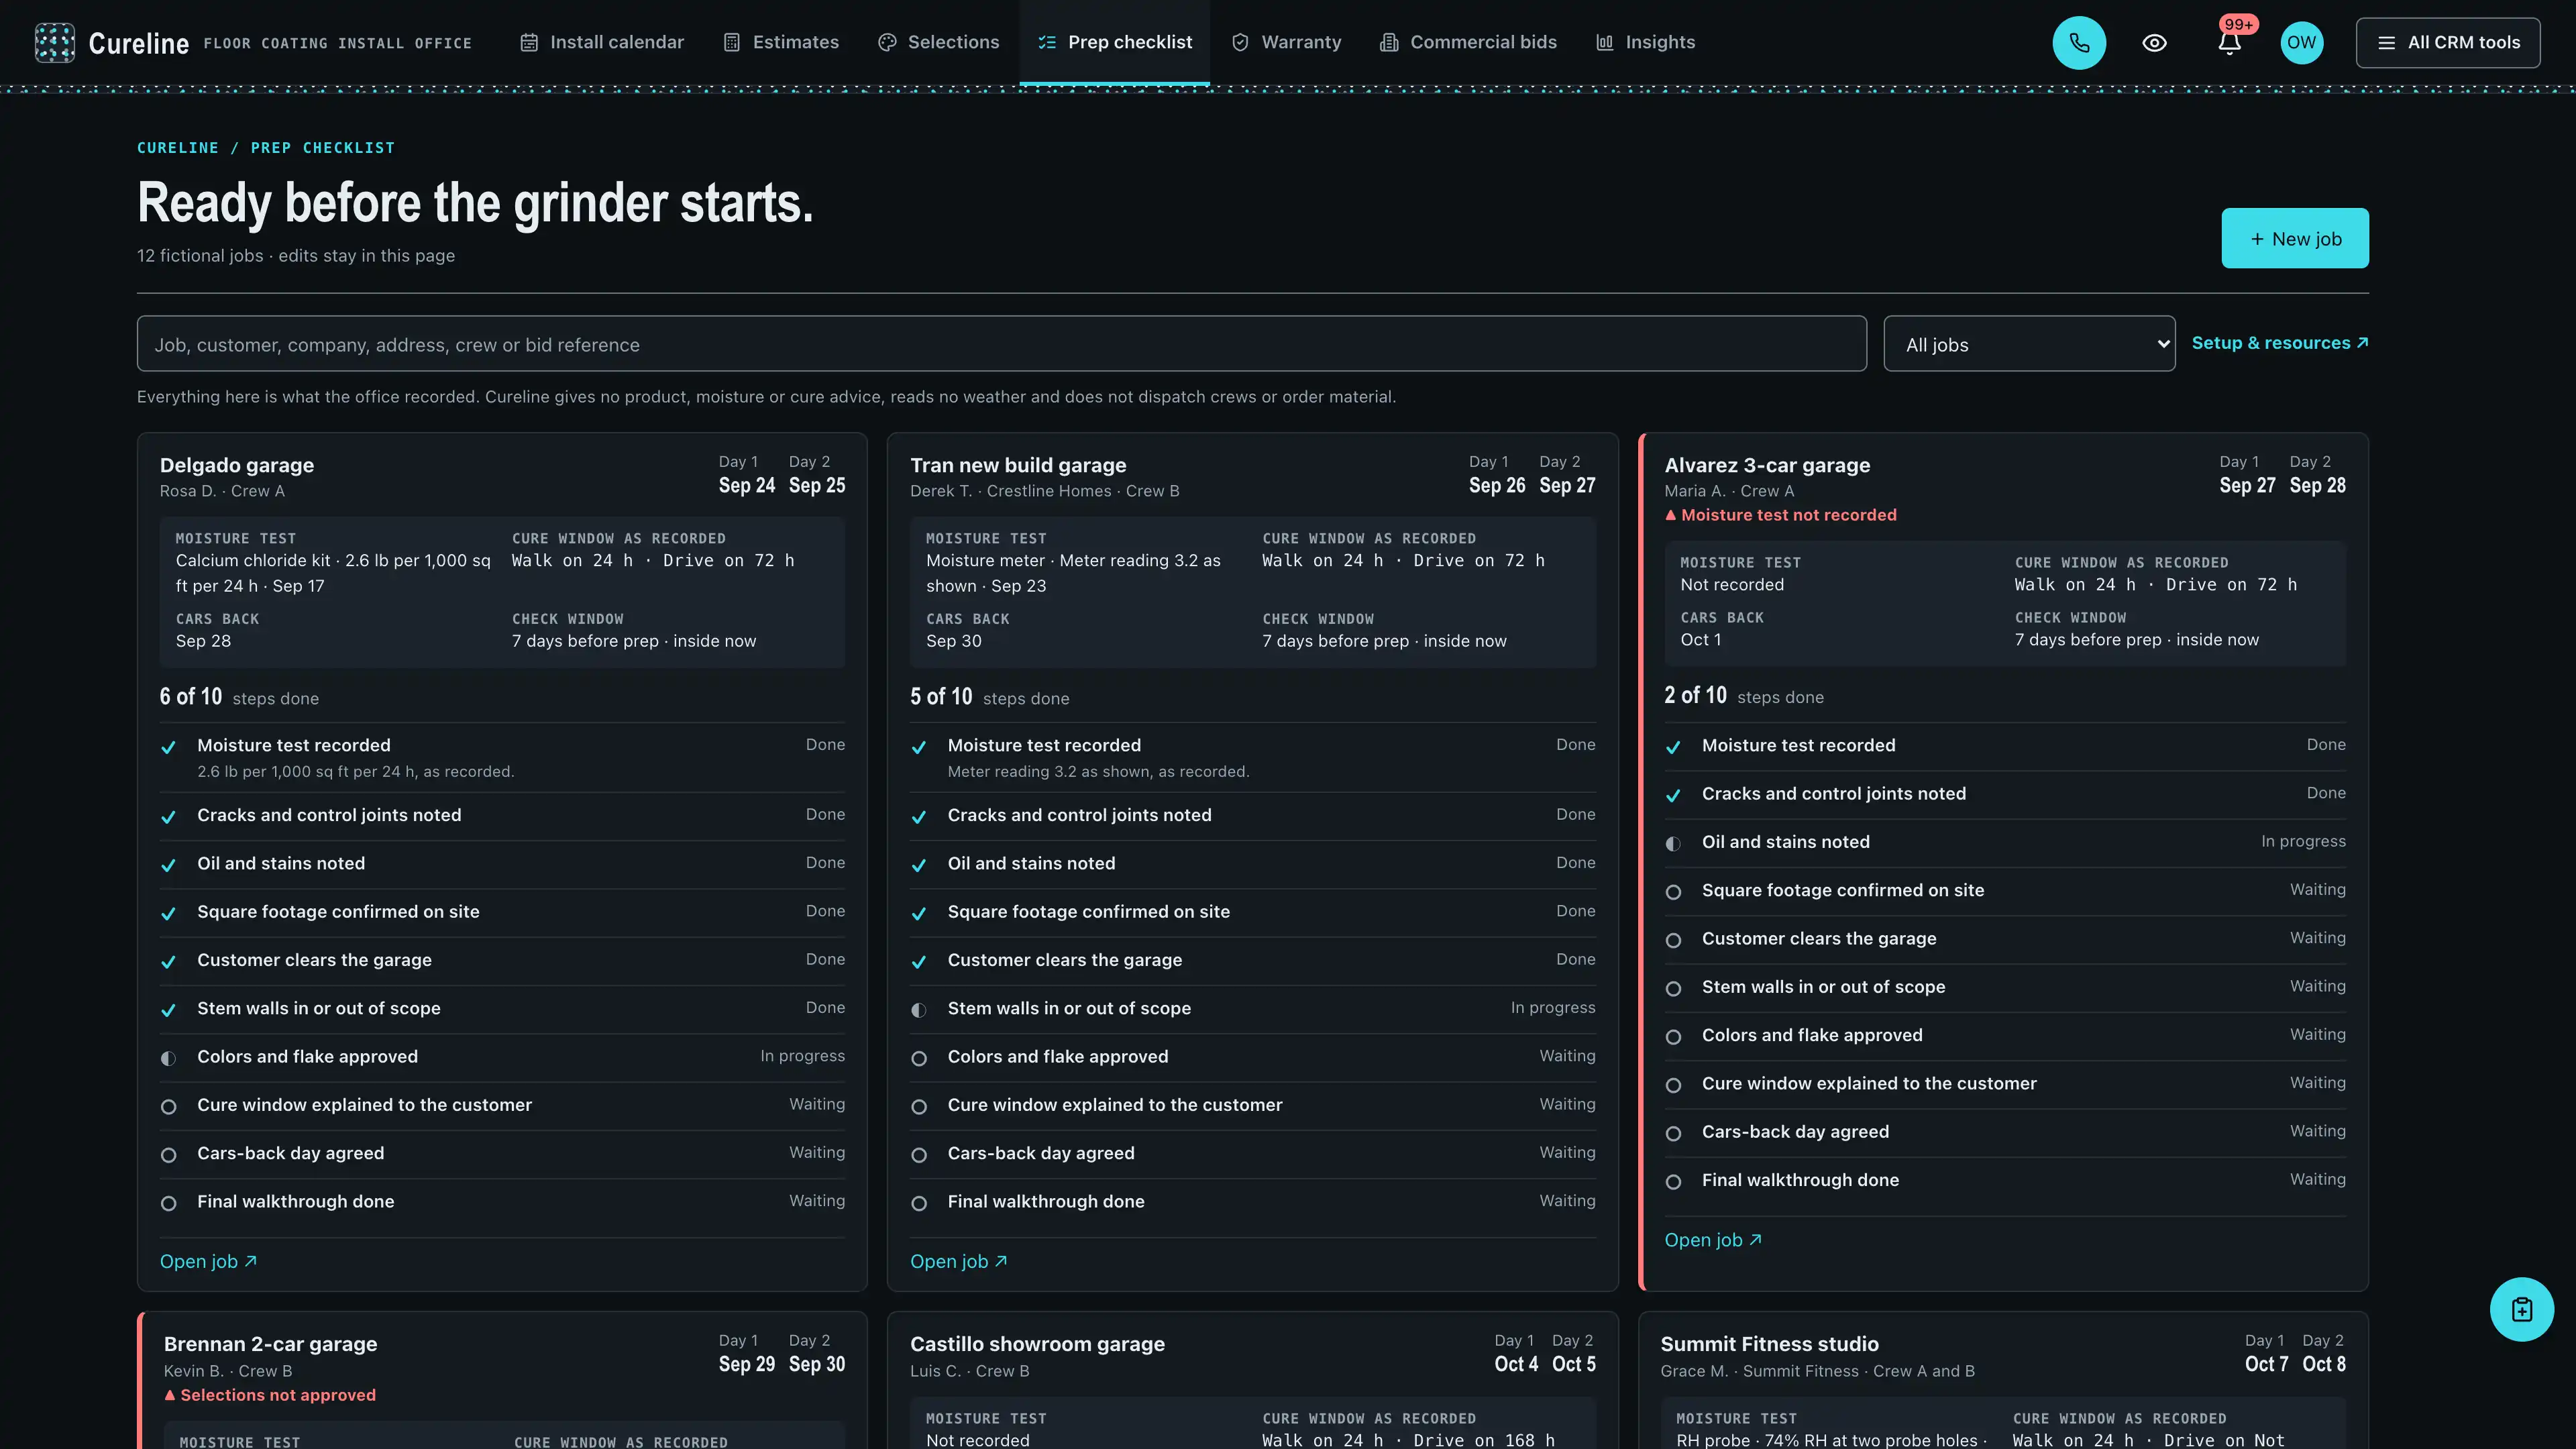Open the Warranty tab
Viewport: 2576px width, 1449px height.
1286,42
